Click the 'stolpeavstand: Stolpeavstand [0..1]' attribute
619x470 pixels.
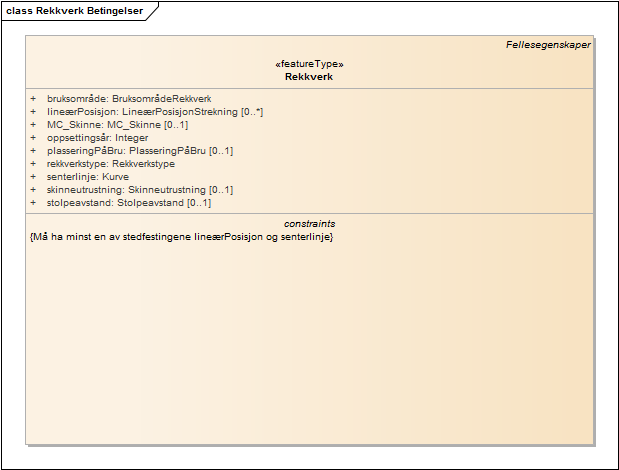click(129, 203)
